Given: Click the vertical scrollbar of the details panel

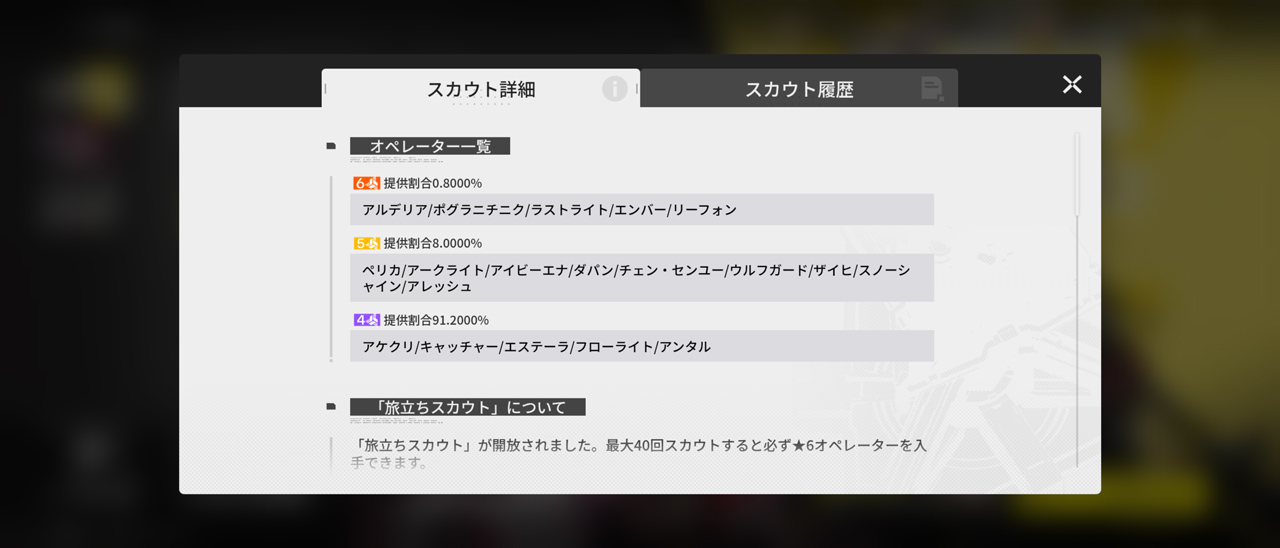Looking at the screenshot, I should click(1077, 175).
